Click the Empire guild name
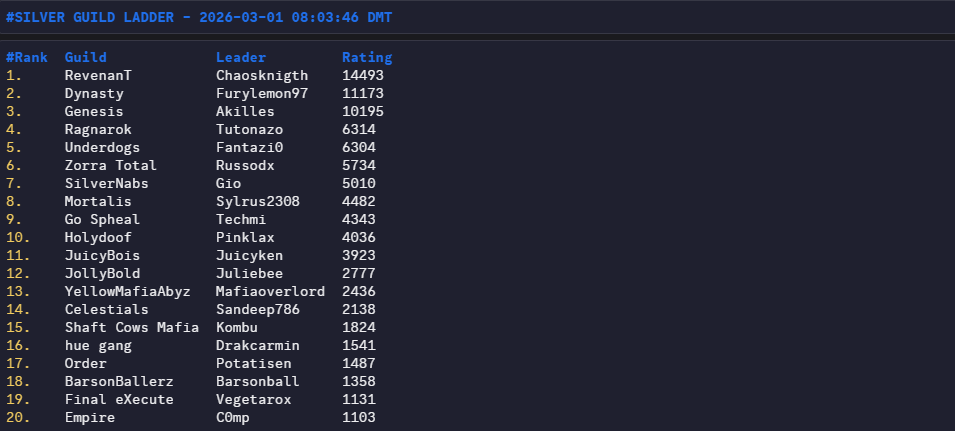The height and width of the screenshot is (431, 955). (x=90, y=417)
